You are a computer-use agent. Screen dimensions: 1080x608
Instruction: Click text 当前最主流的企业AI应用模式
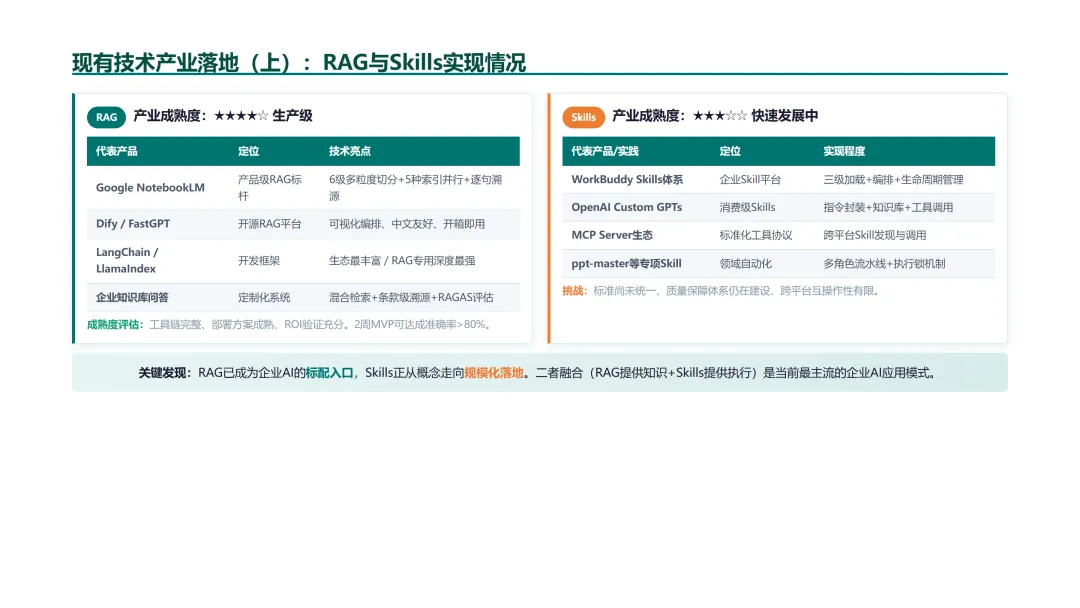(x=853, y=373)
